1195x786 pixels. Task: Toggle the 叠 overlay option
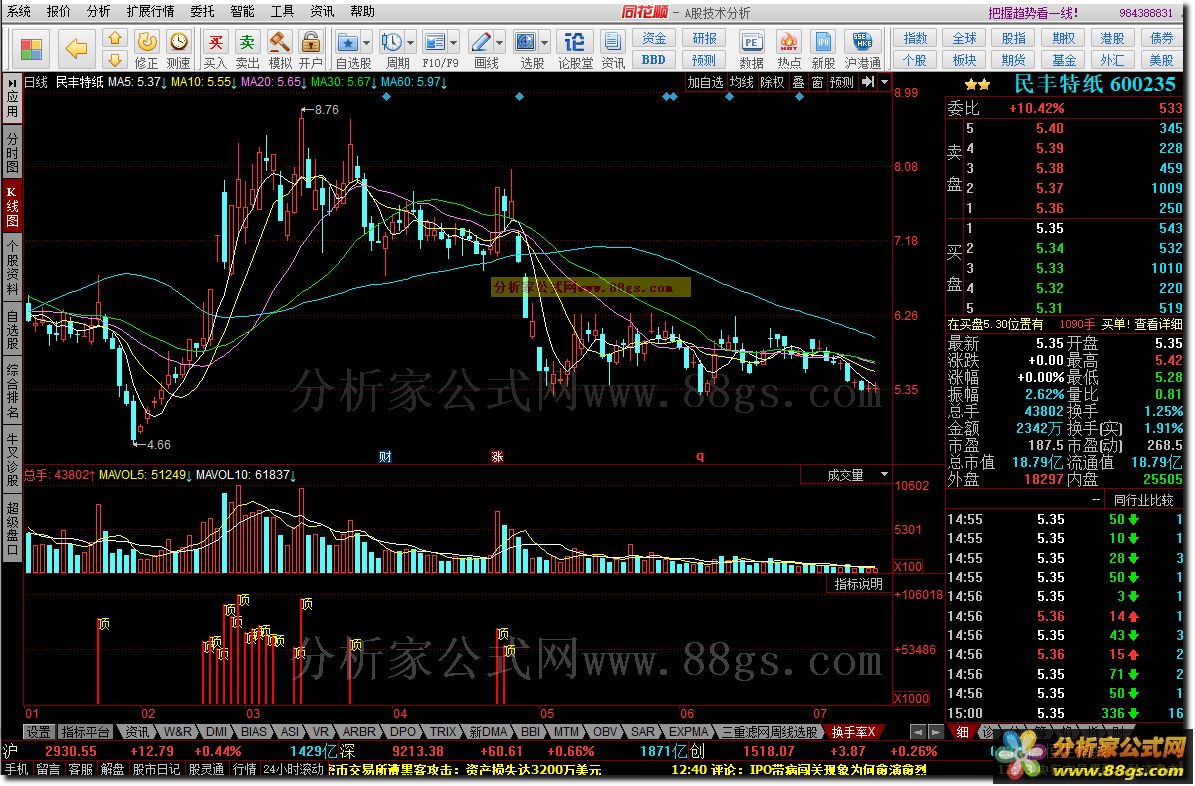click(798, 82)
